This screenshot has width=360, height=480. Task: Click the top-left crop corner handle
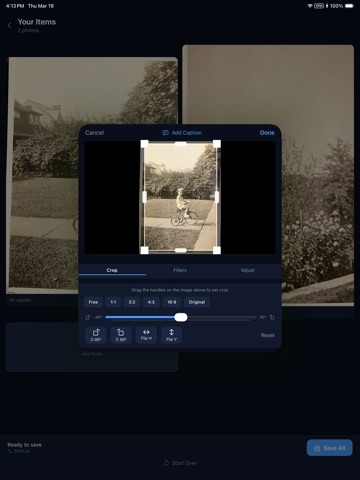[144, 144]
